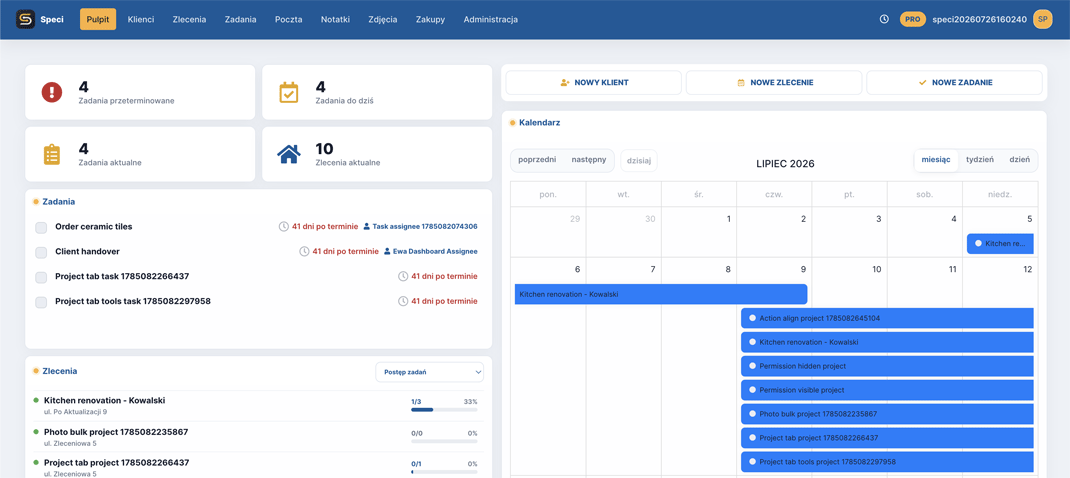Go to the Zadania menu

coord(241,19)
